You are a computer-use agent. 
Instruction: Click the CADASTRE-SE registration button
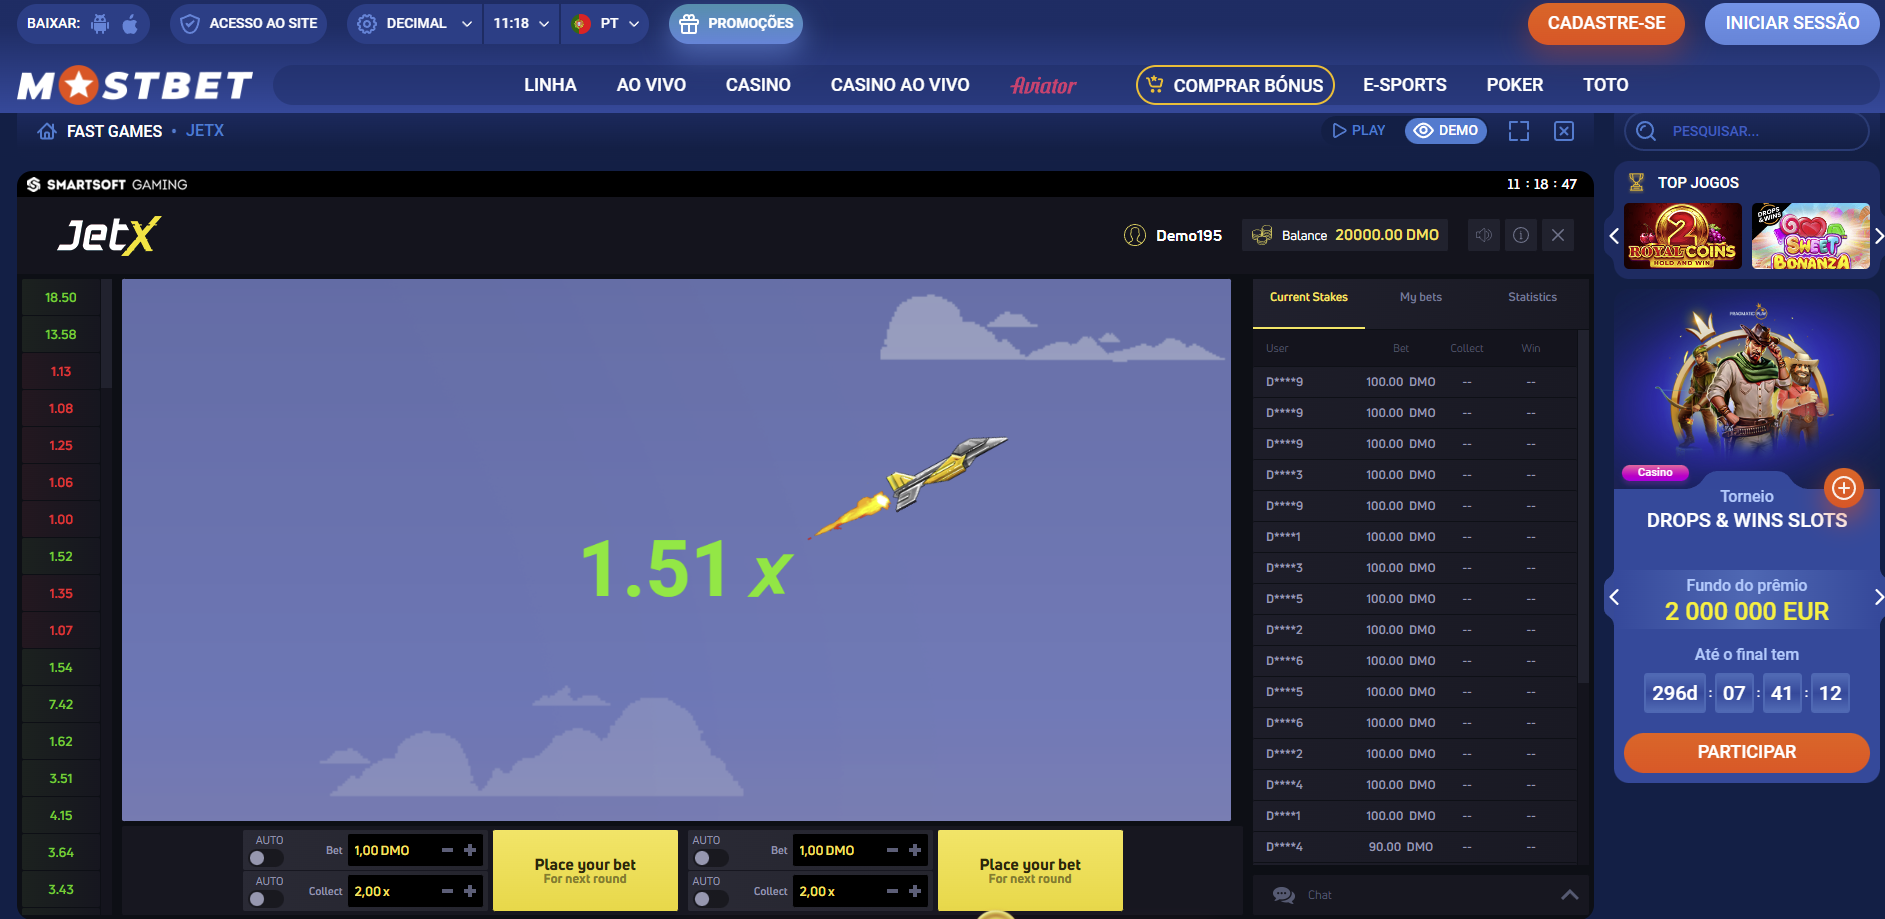click(x=1605, y=22)
